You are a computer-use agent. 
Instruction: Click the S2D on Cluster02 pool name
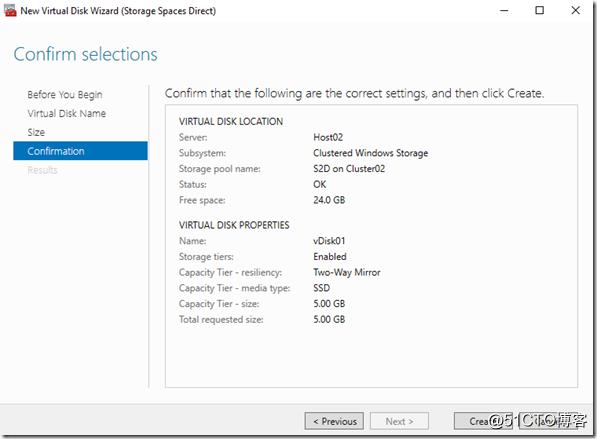(349, 169)
